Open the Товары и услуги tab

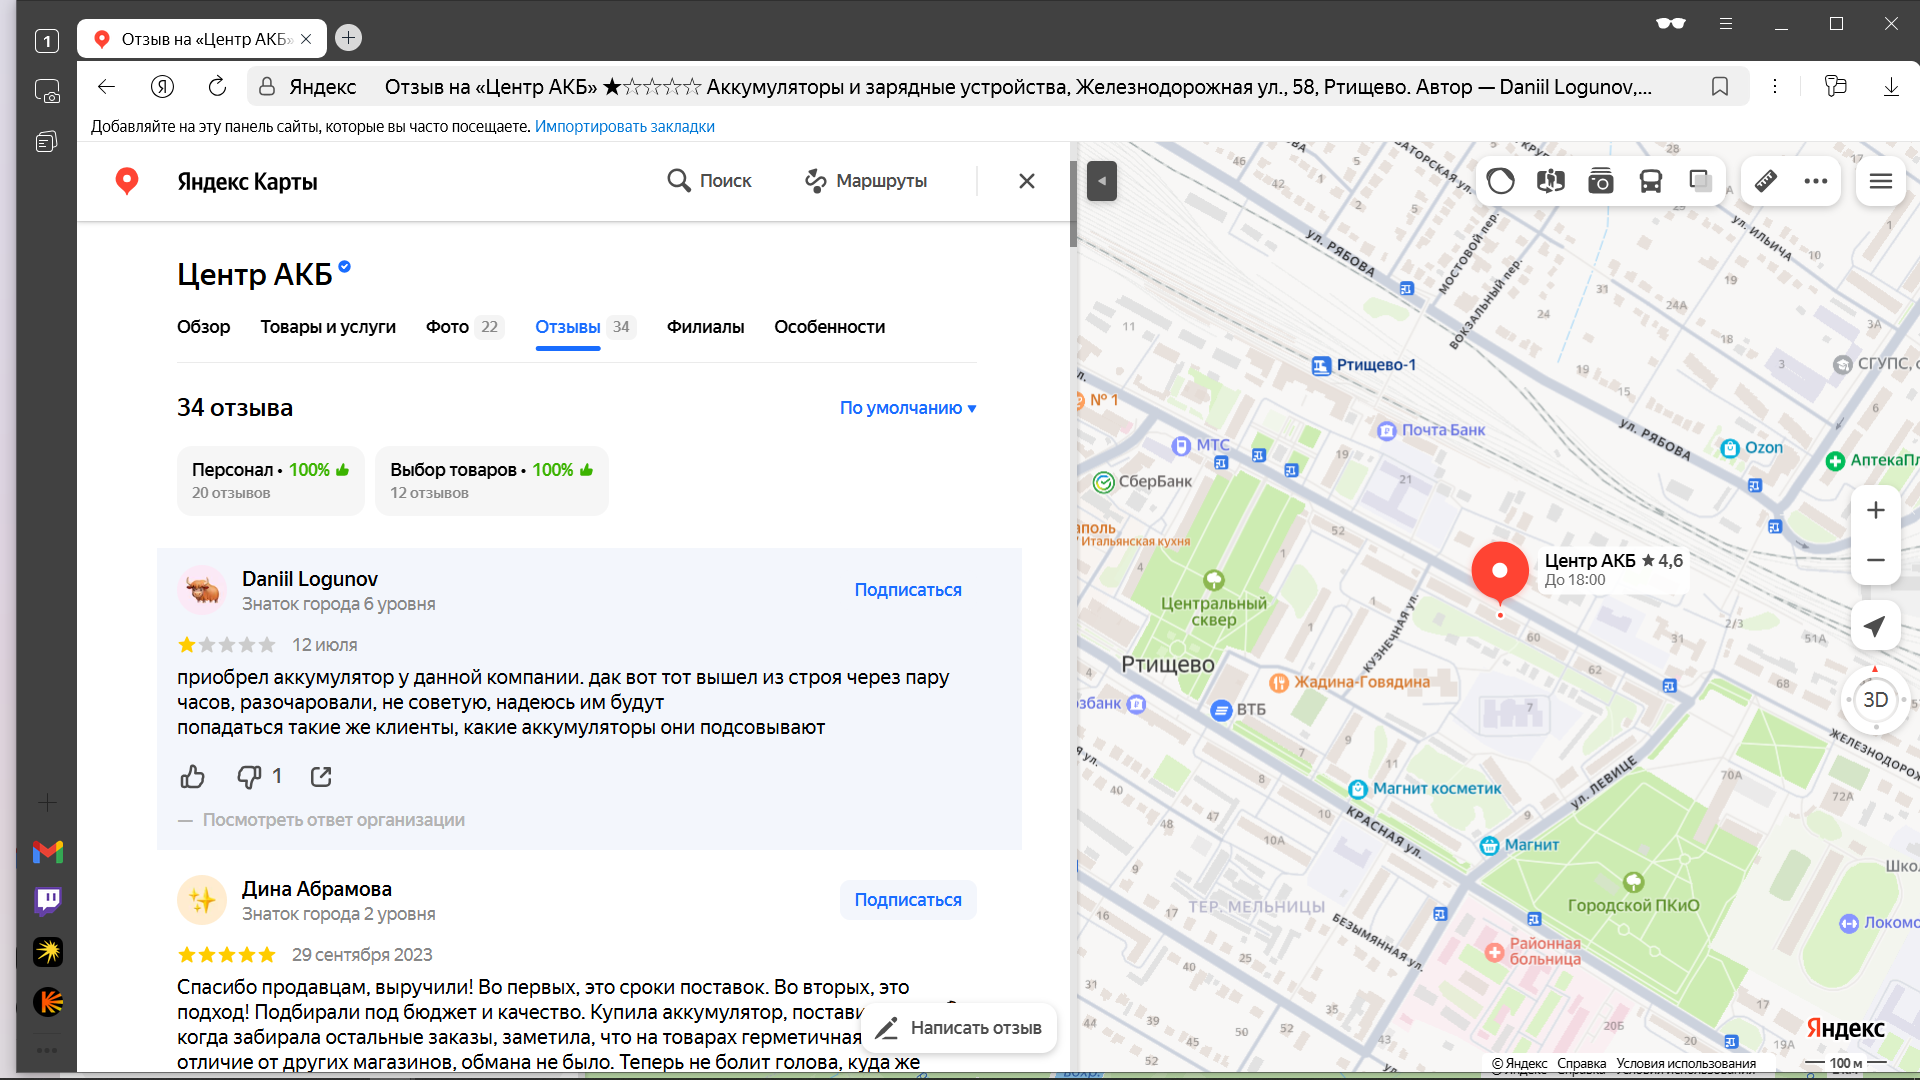(328, 327)
